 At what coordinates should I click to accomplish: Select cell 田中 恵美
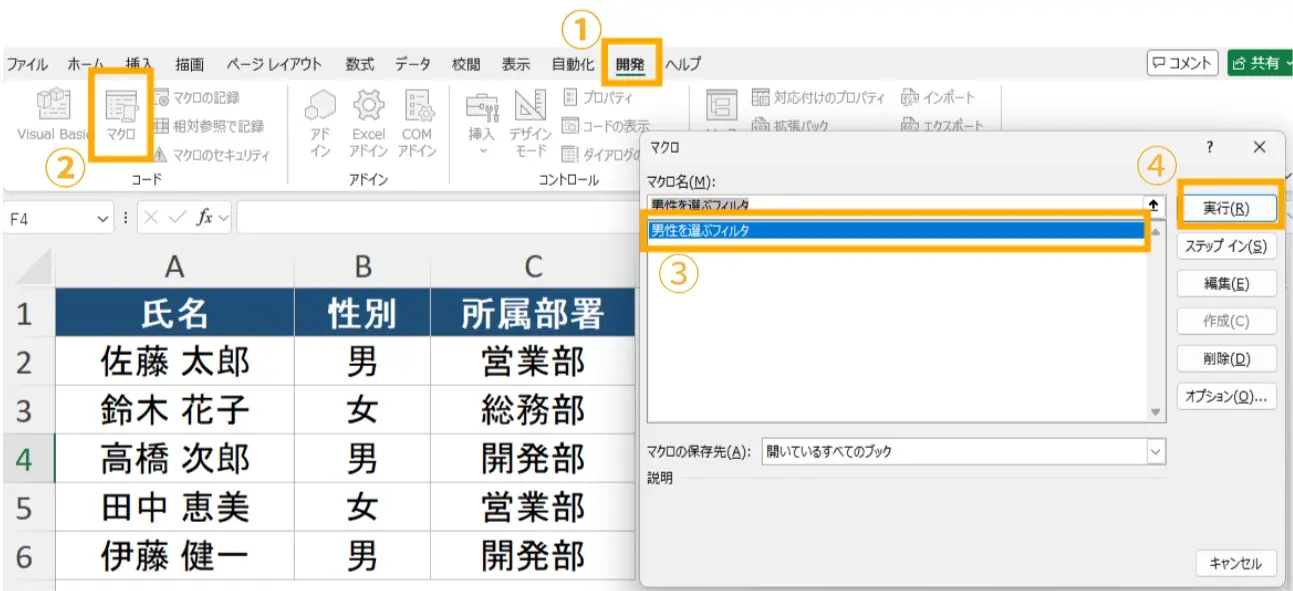tap(174, 508)
